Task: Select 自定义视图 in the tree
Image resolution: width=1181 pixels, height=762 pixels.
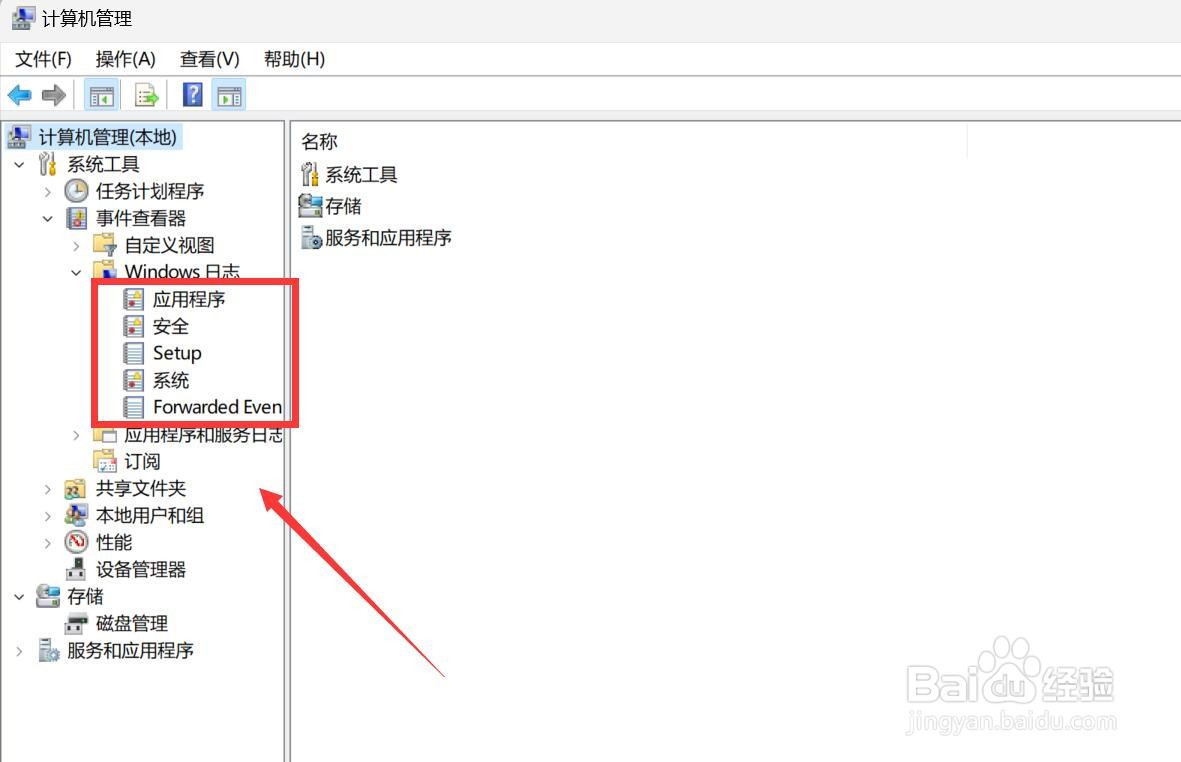Action: [x=169, y=245]
